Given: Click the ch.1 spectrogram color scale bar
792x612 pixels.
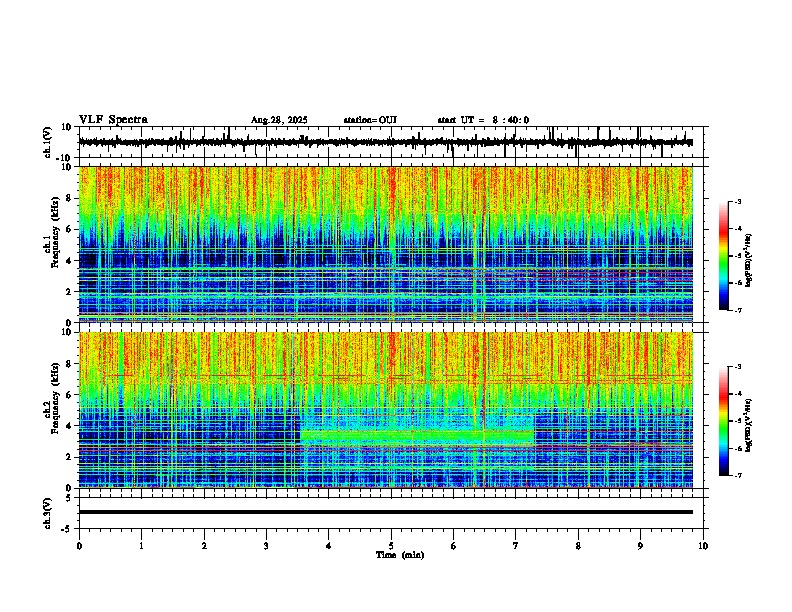Looking at the screenshot, I should coord(724,256).
